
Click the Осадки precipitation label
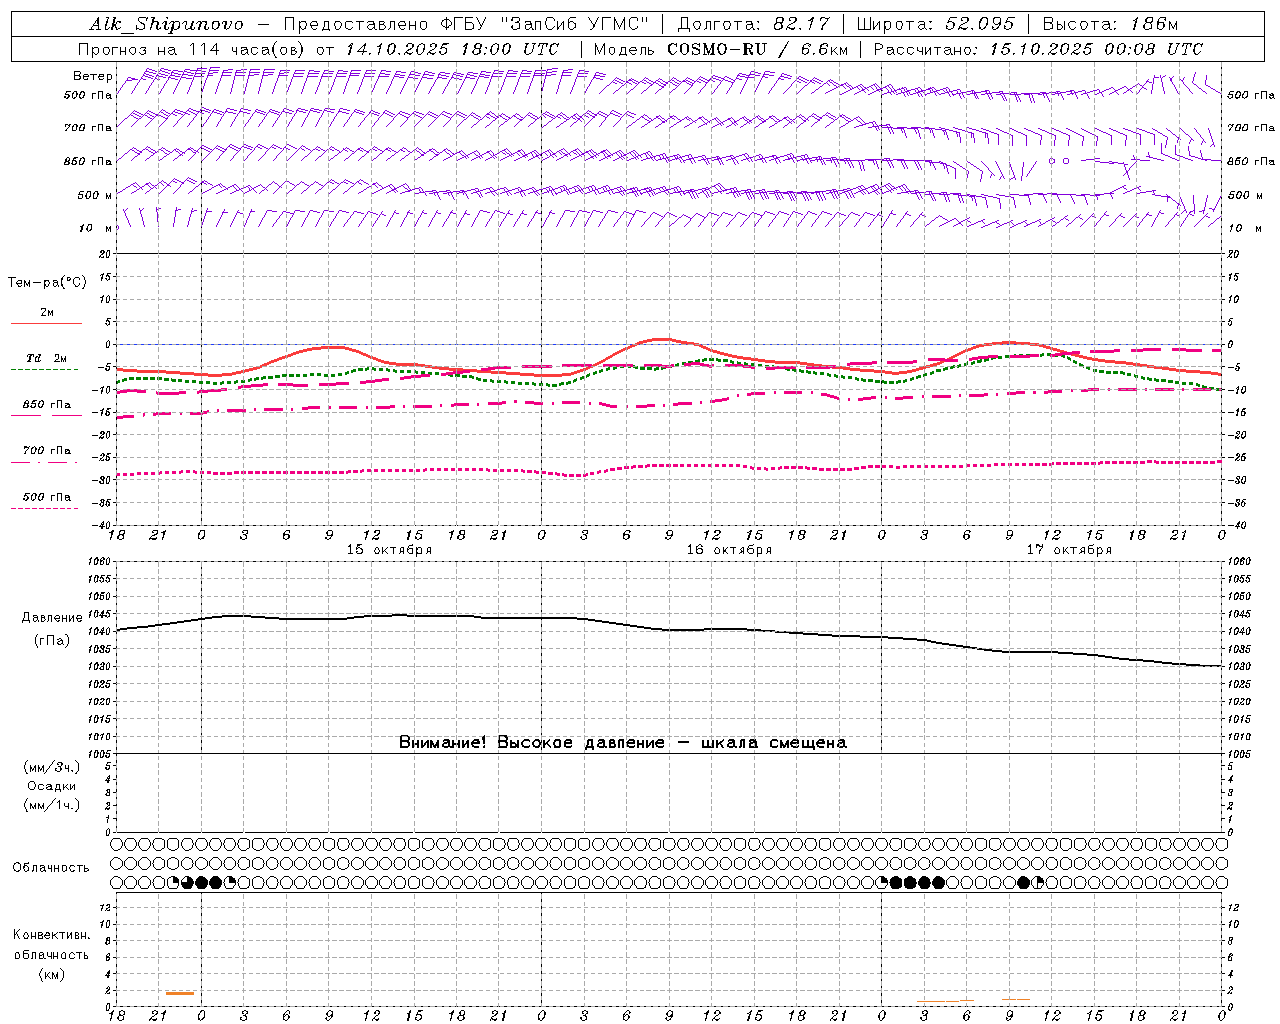[x=51, y=786]
